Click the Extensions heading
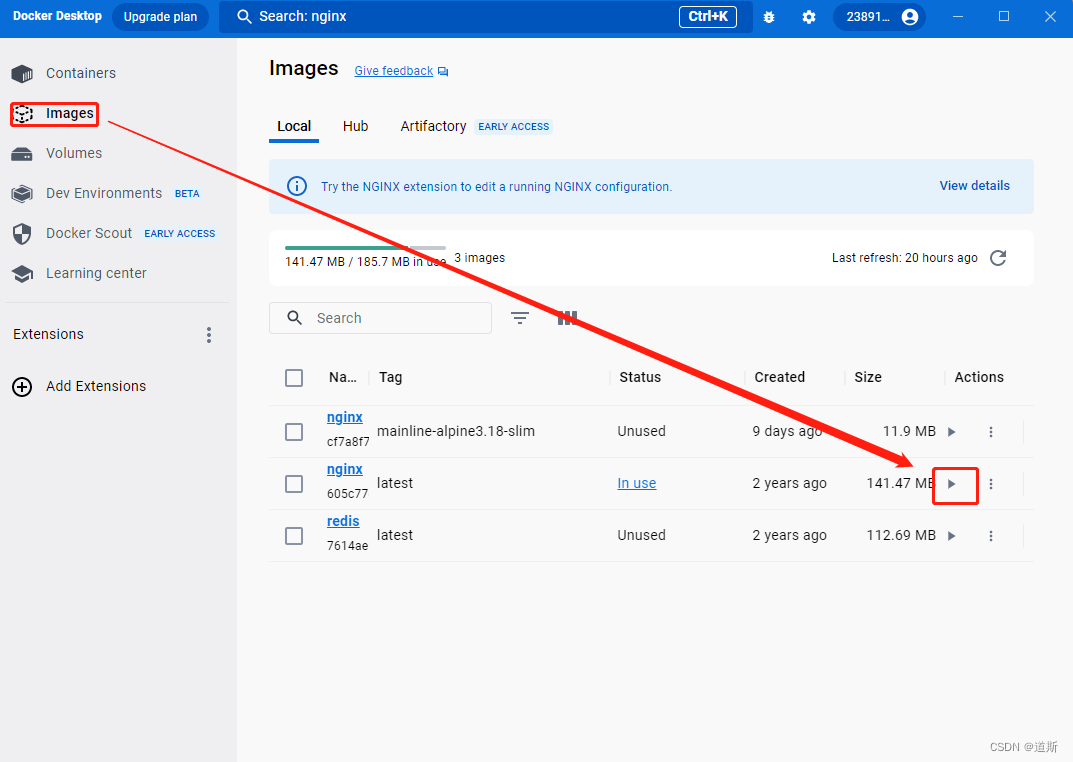 49,334
